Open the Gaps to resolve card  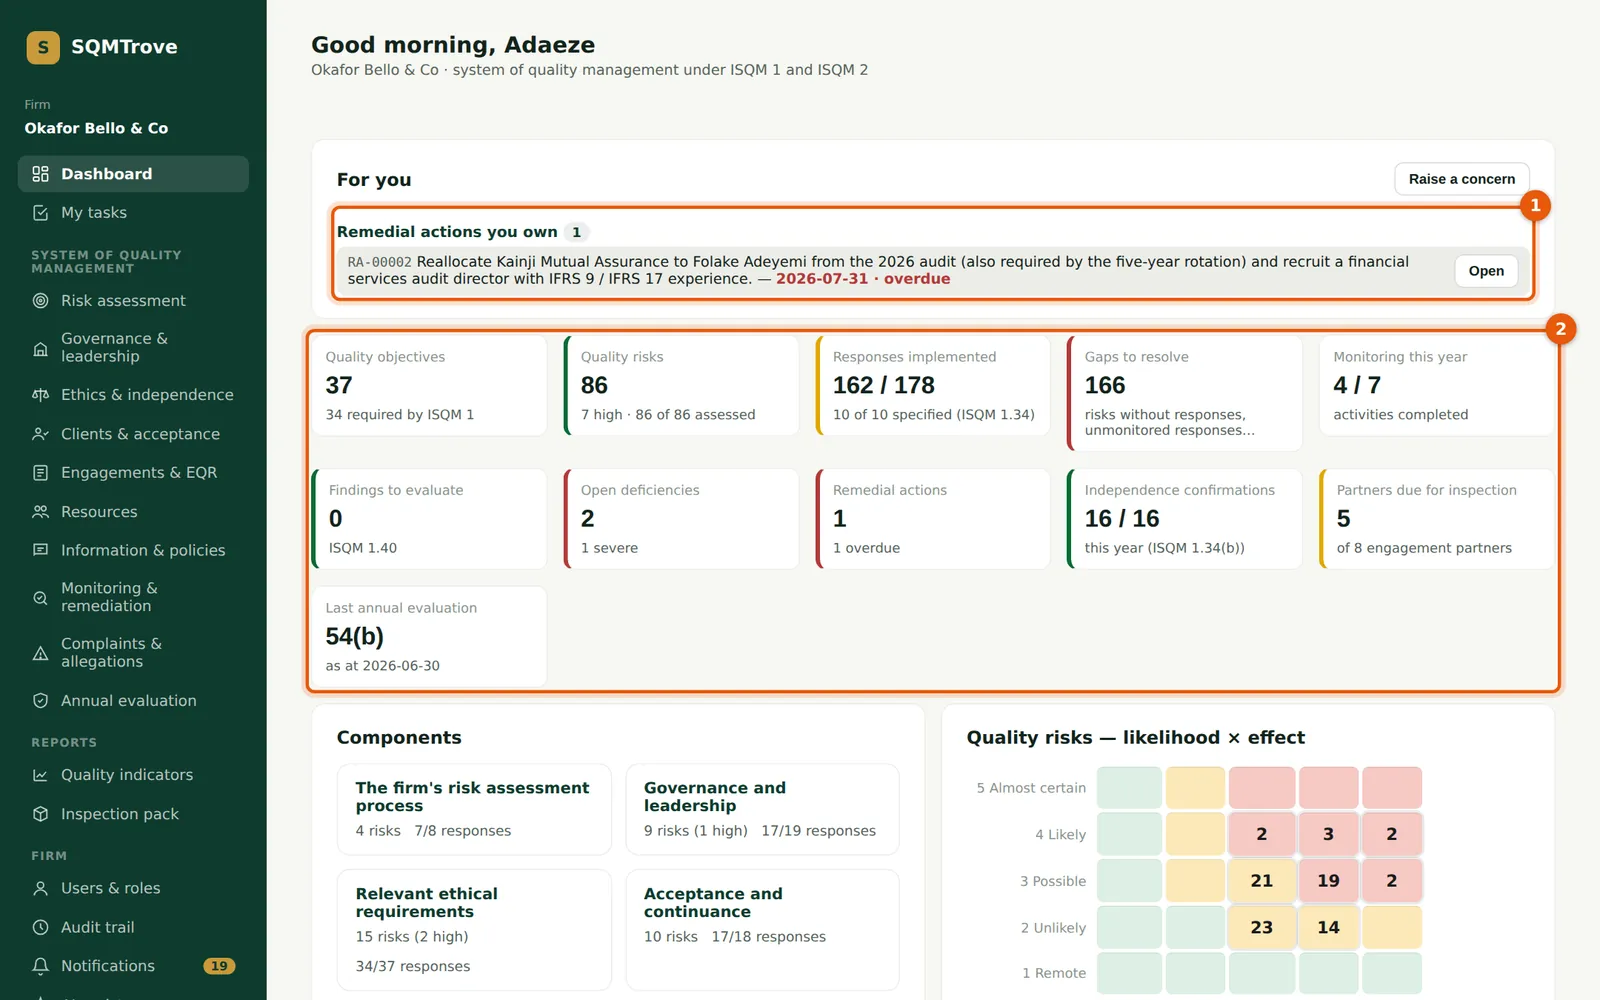pyautogui.click(x=1185, y=393)
